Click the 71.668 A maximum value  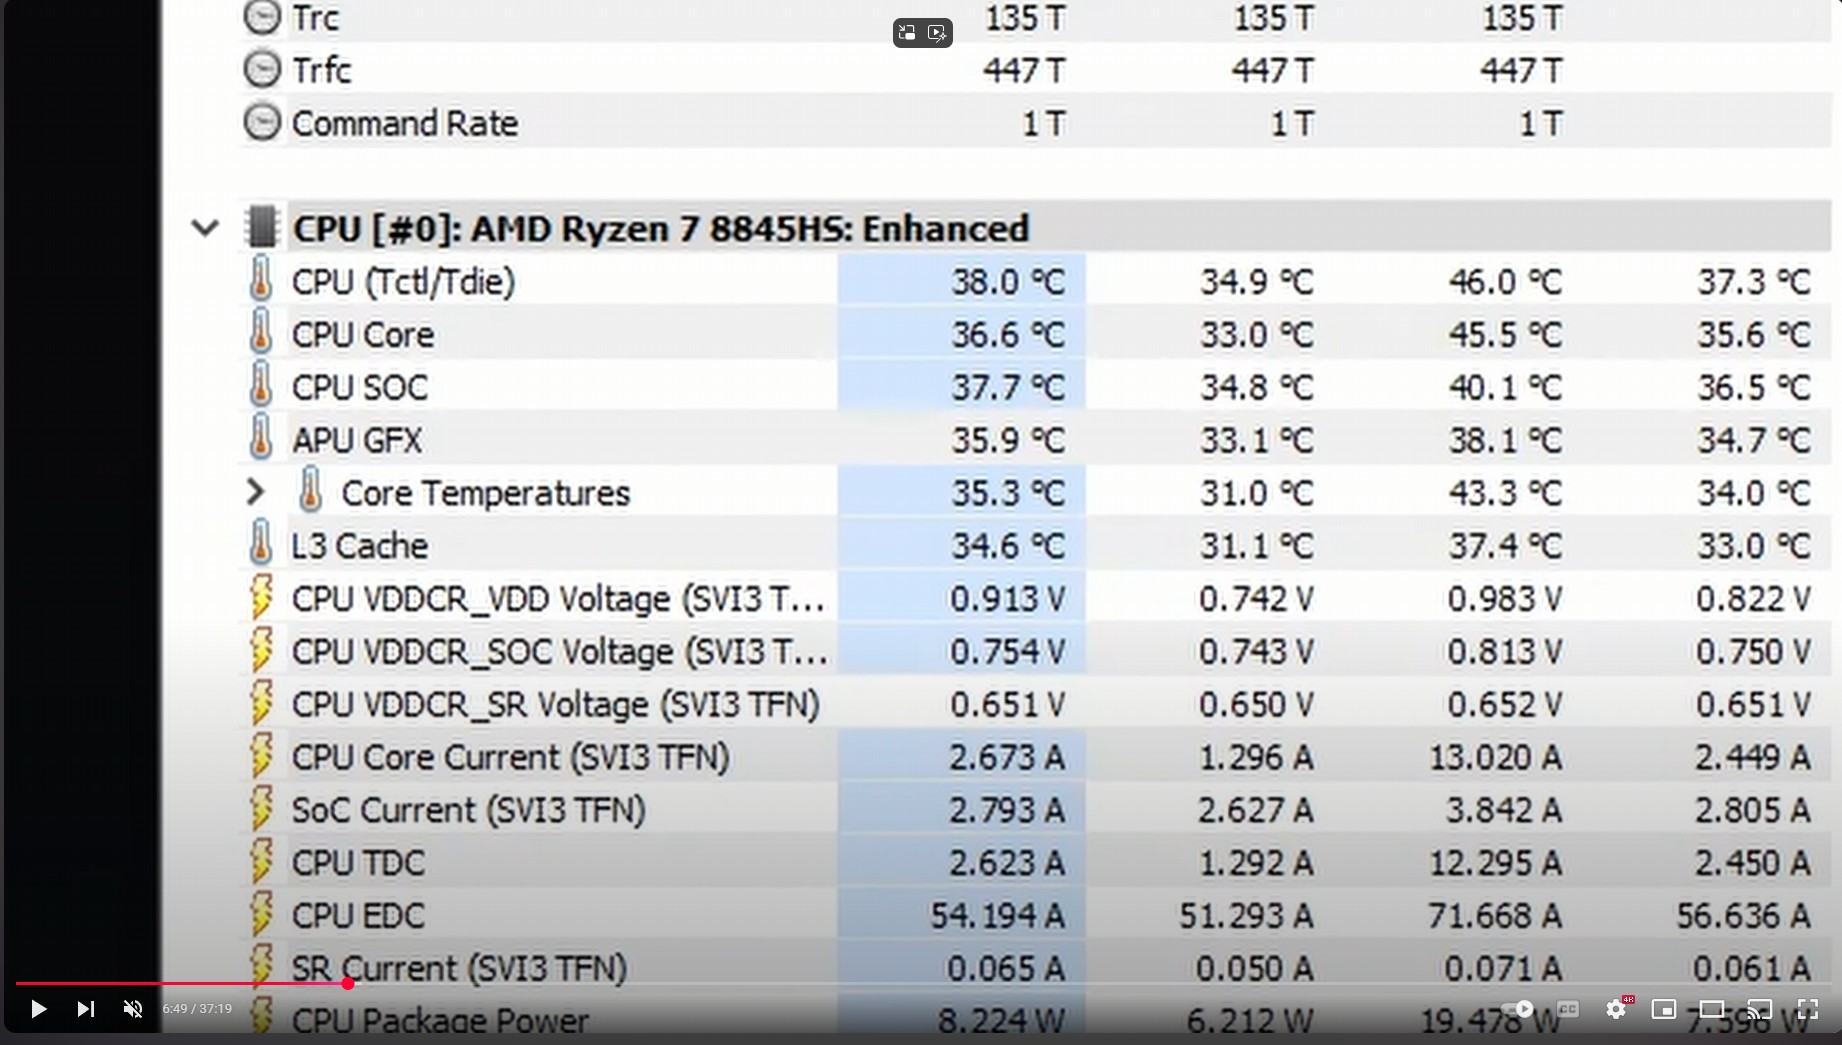pos(1495,916)
